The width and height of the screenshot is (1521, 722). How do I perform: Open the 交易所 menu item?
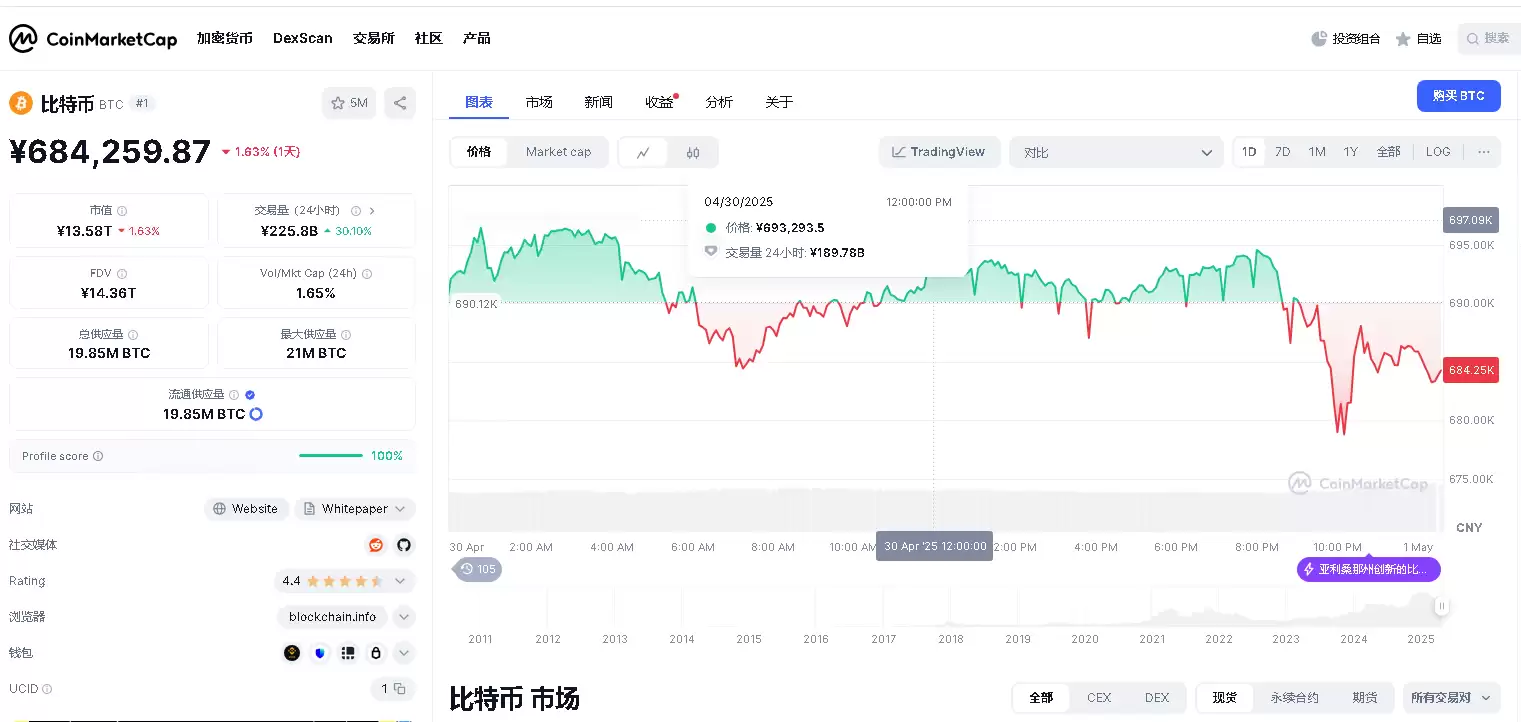click(x=373, y=38)
